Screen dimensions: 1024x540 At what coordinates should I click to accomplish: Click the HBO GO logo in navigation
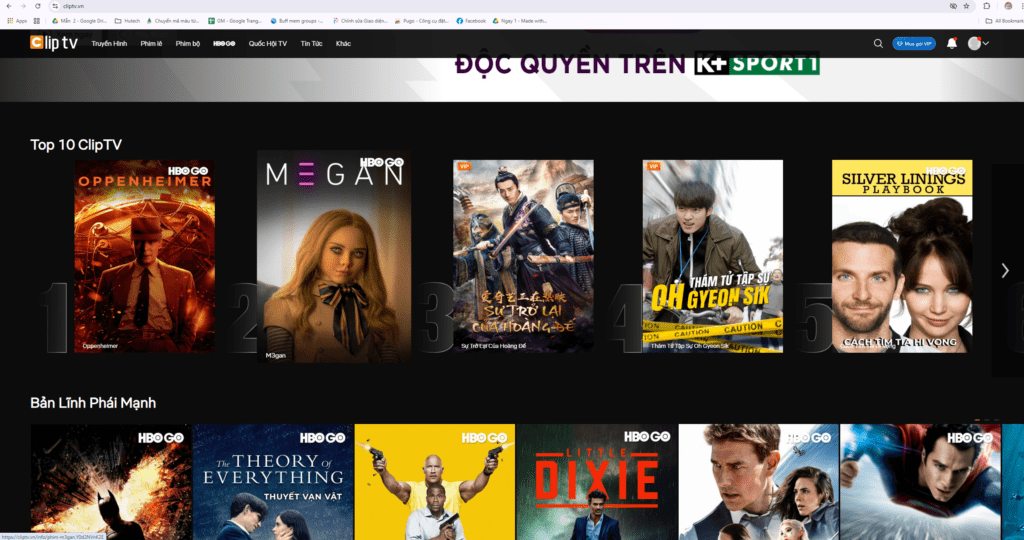(223, 44)
